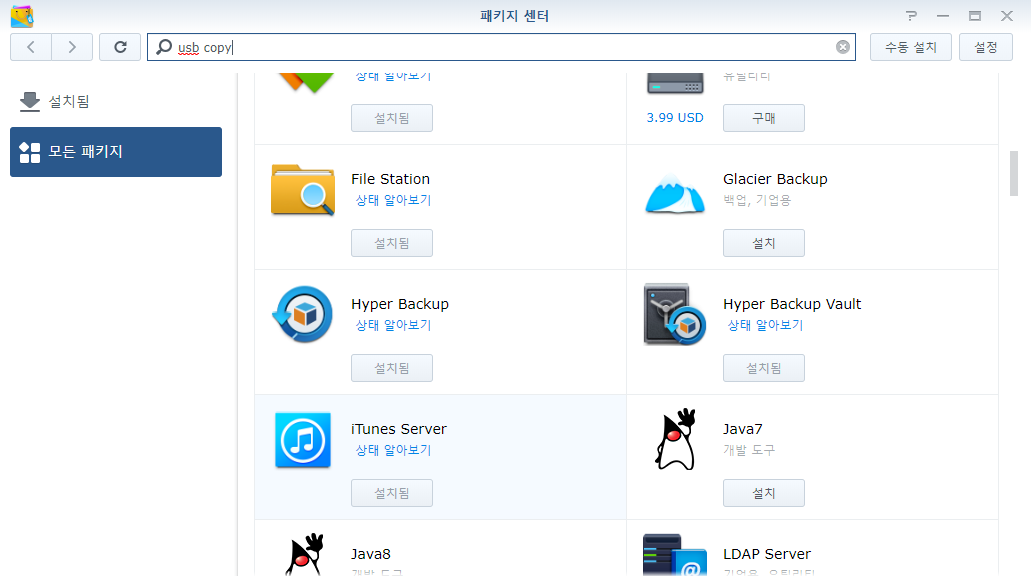Open the File Station package title
The image size is (1031, 576).
click(391, 179)
